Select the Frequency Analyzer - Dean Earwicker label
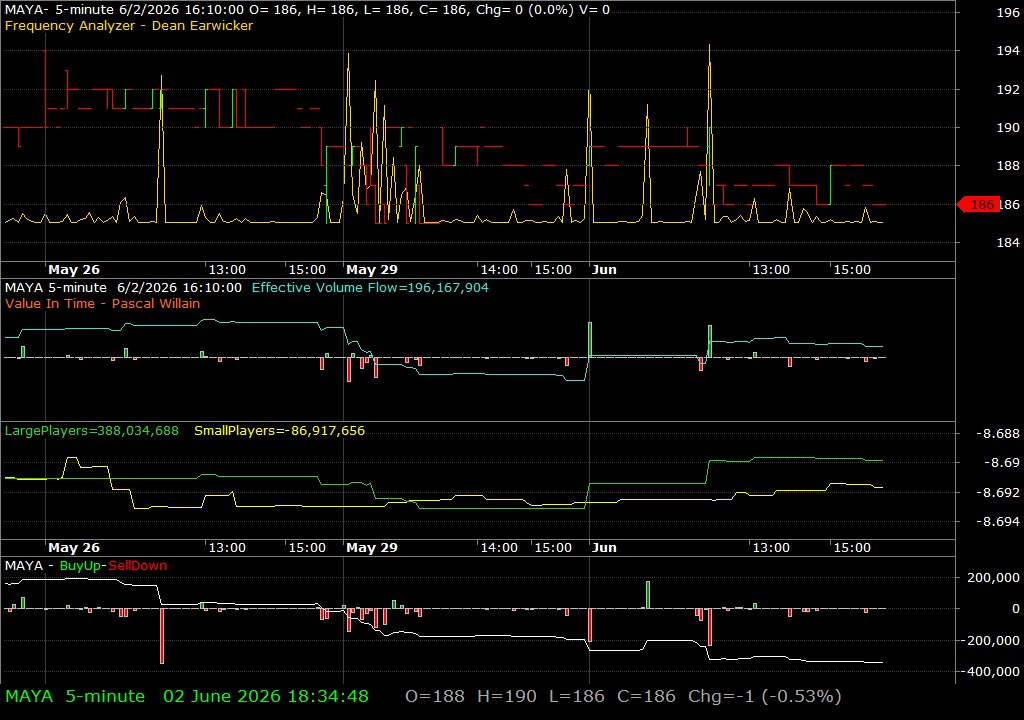The image size is (1024, 720). click(x=129, y=26)
